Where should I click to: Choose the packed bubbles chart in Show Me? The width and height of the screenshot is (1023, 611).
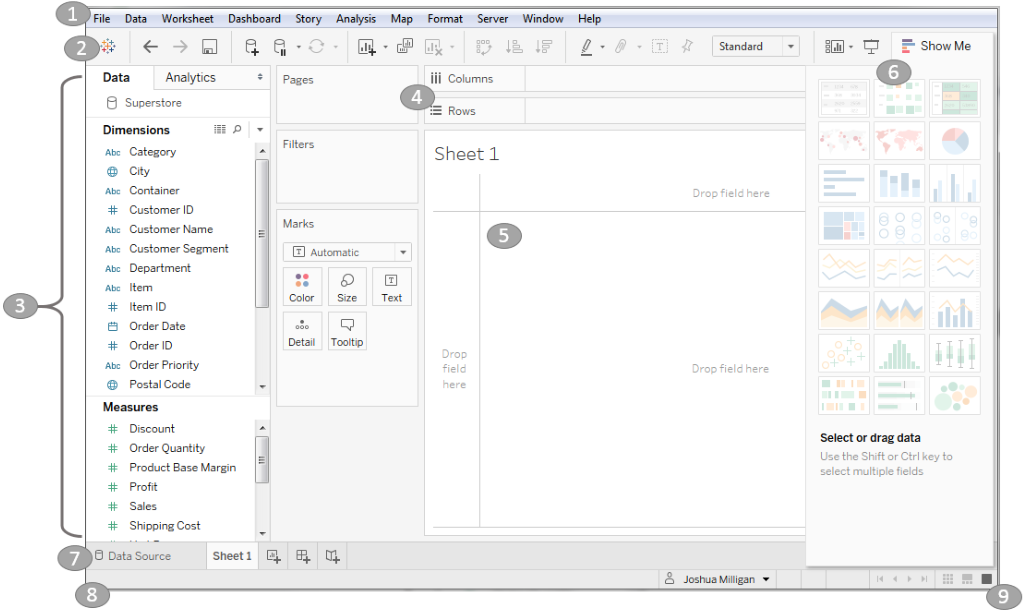pyautogui.click(x=955, y=395)
